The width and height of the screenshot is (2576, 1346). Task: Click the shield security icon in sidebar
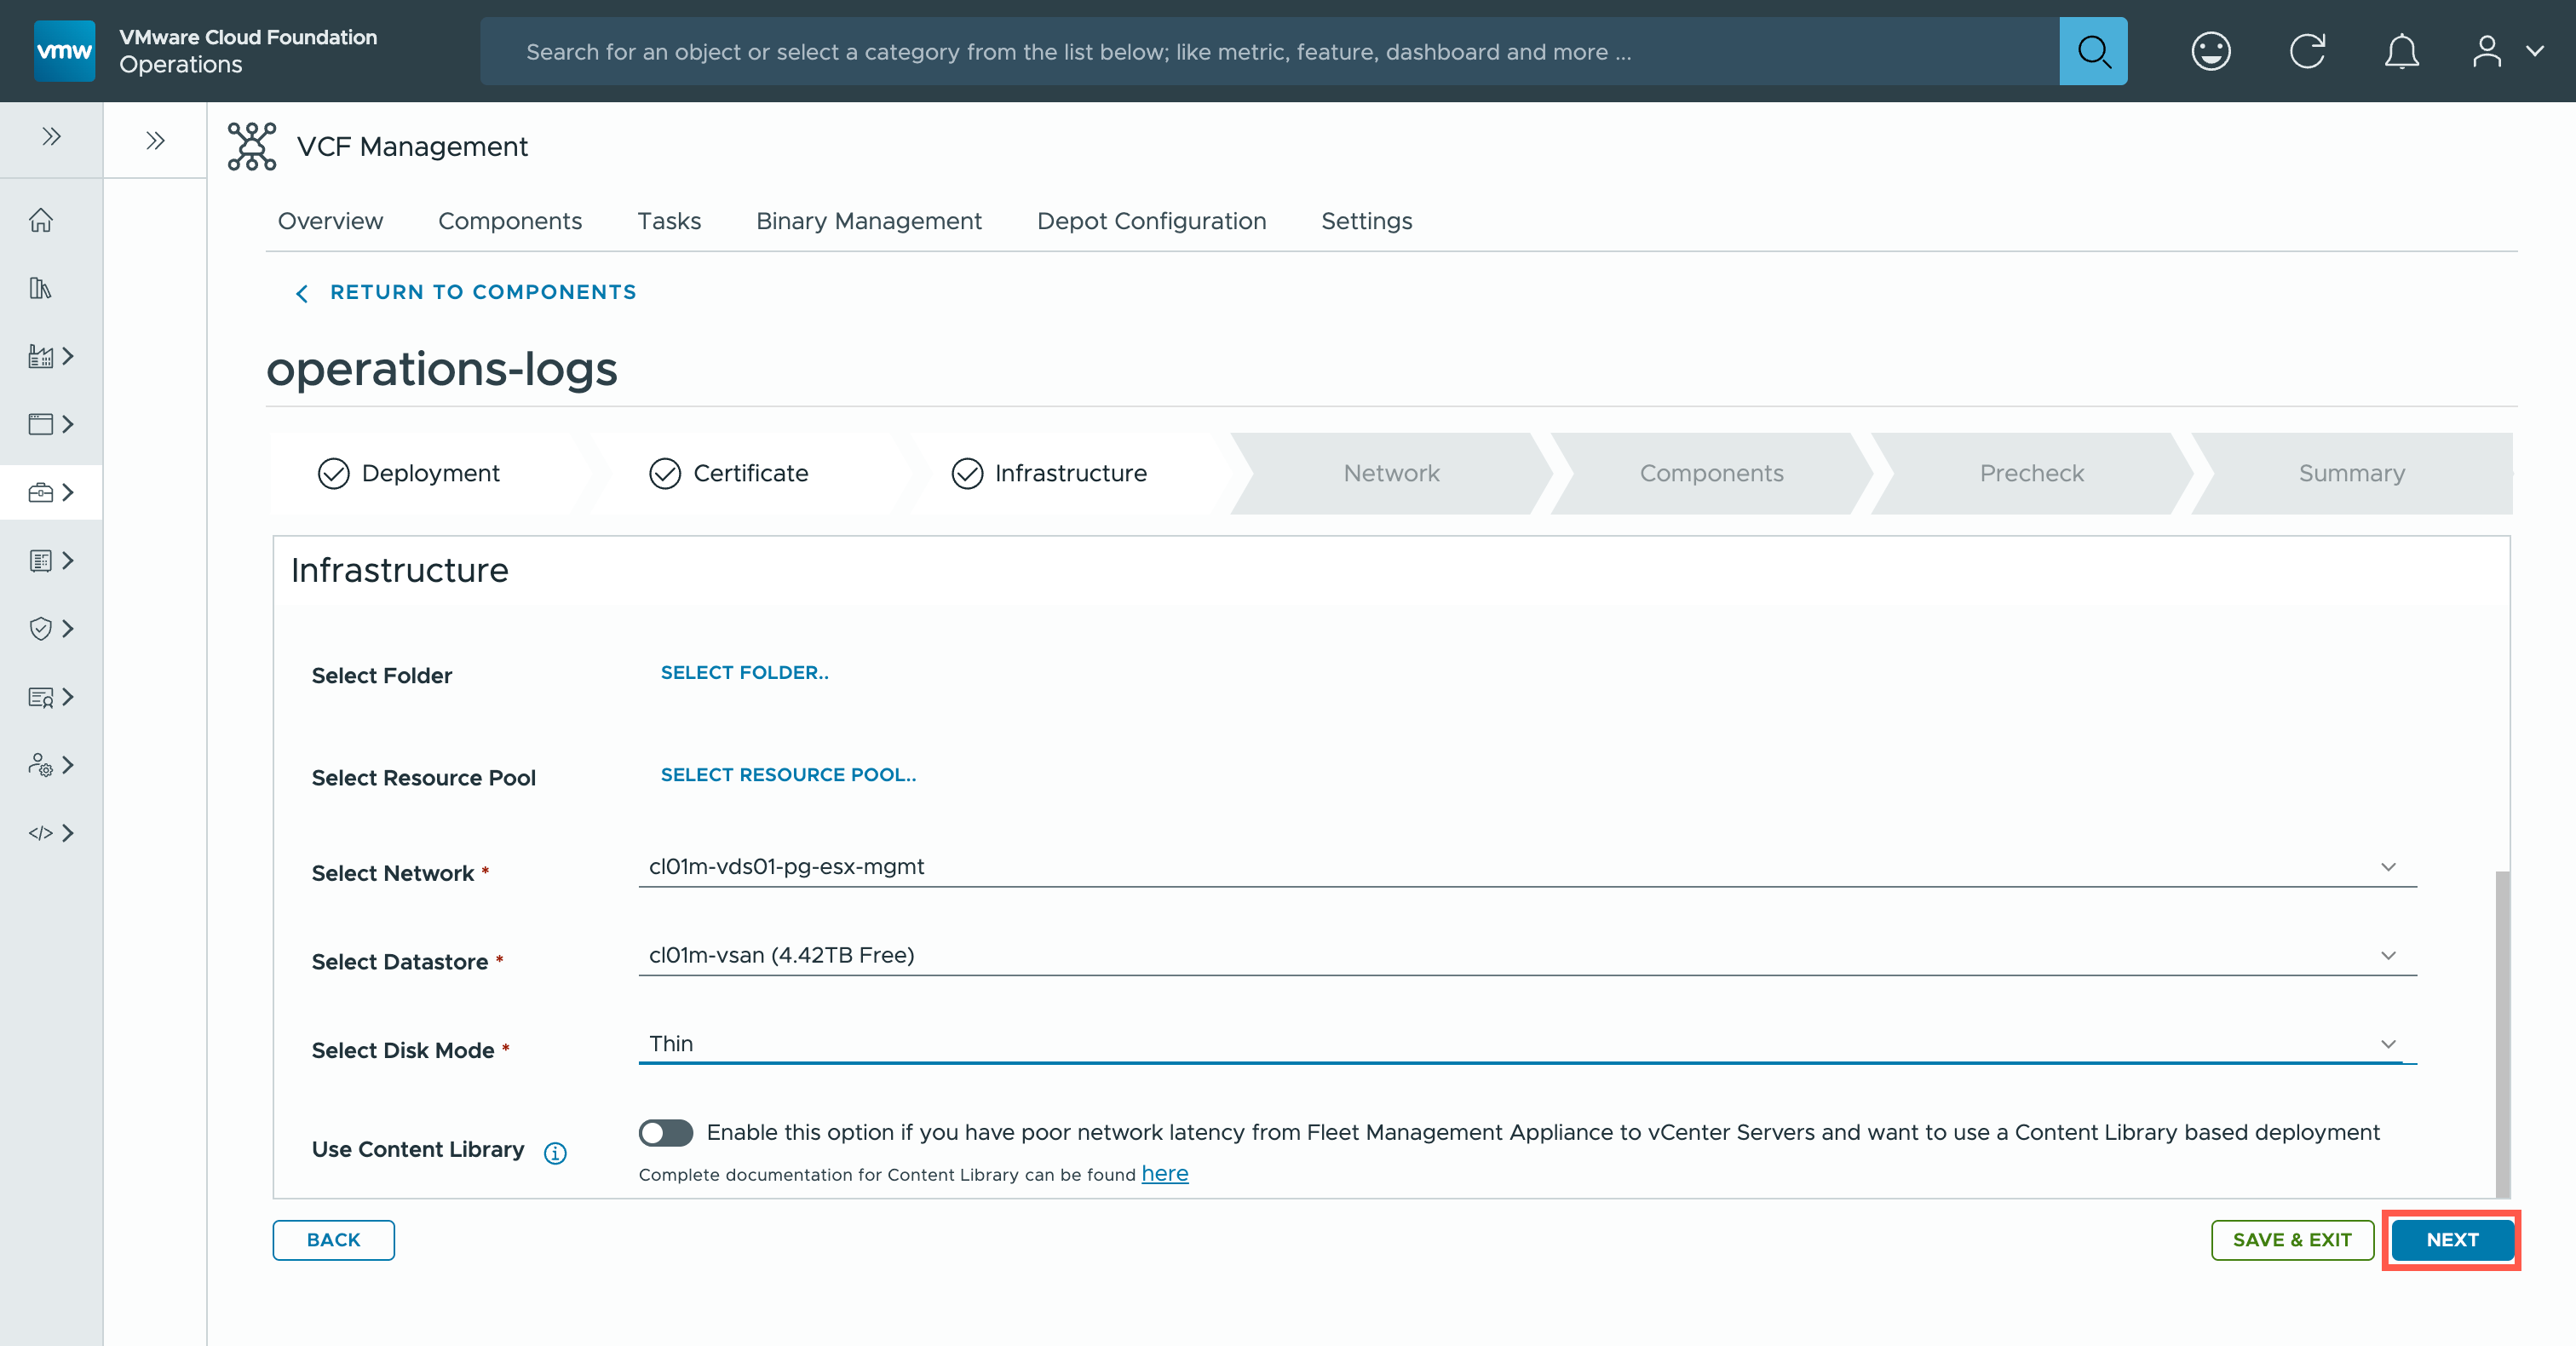coord(41,628)
